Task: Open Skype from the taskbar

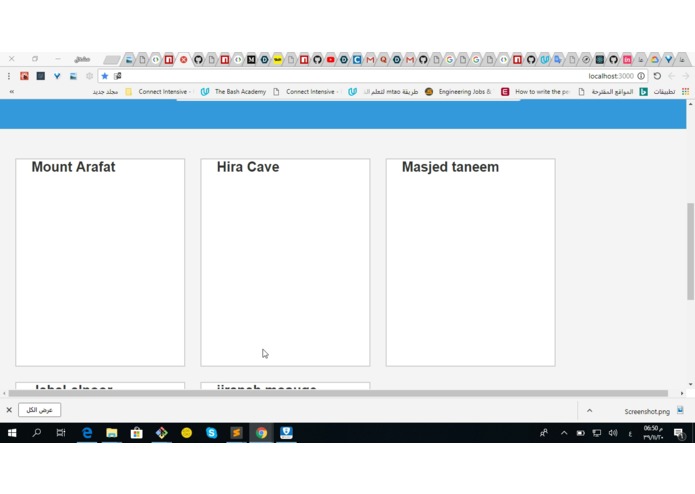Action: point(211,433)
